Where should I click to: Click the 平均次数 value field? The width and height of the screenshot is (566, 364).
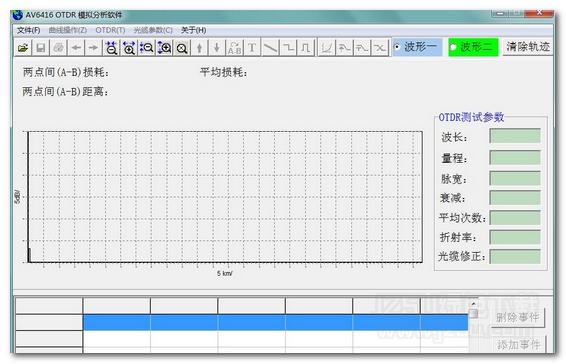point(515,218)
